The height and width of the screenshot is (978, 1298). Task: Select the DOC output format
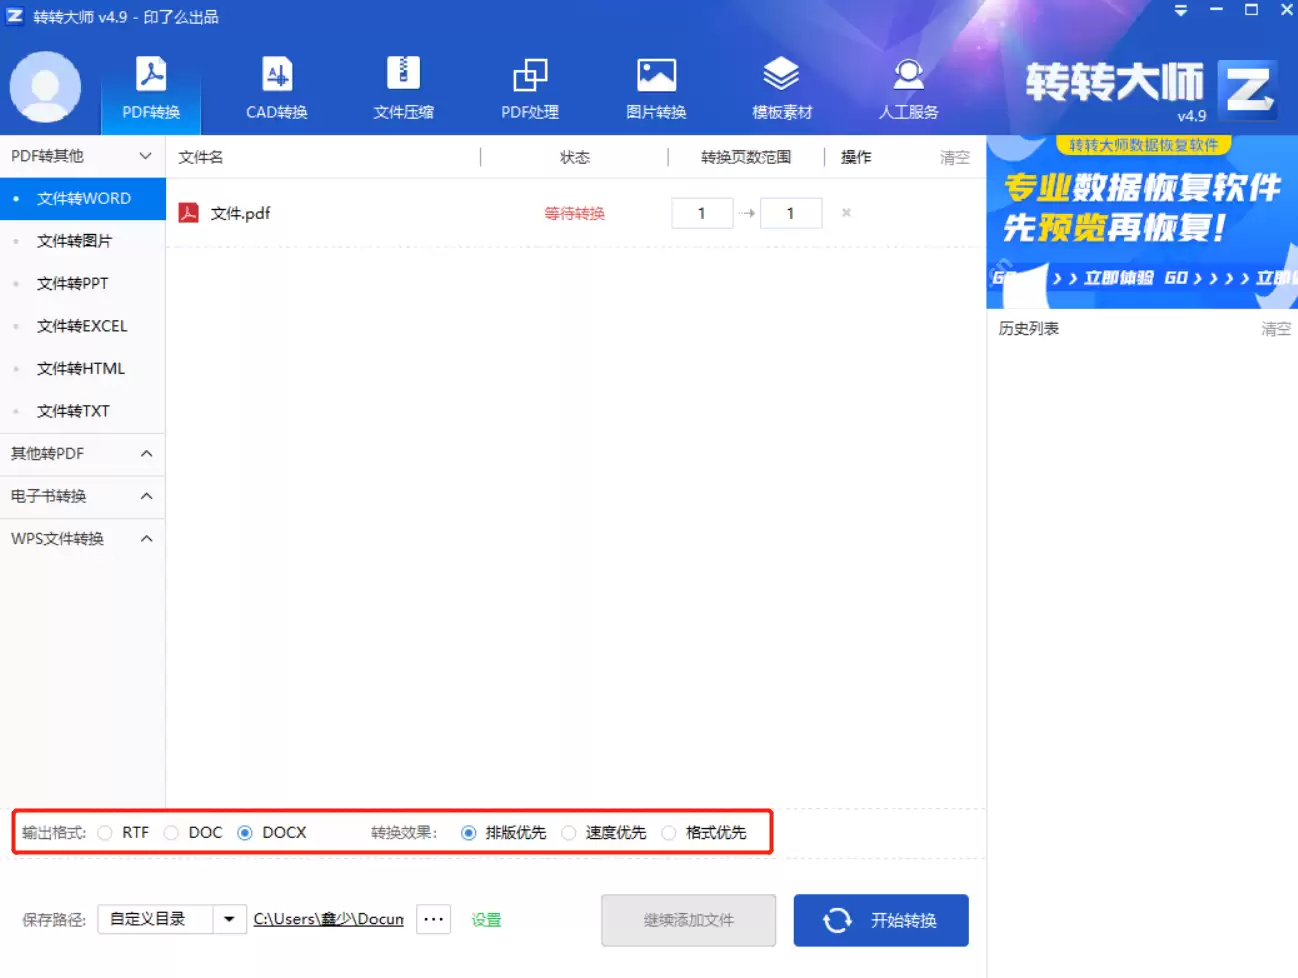172,831
